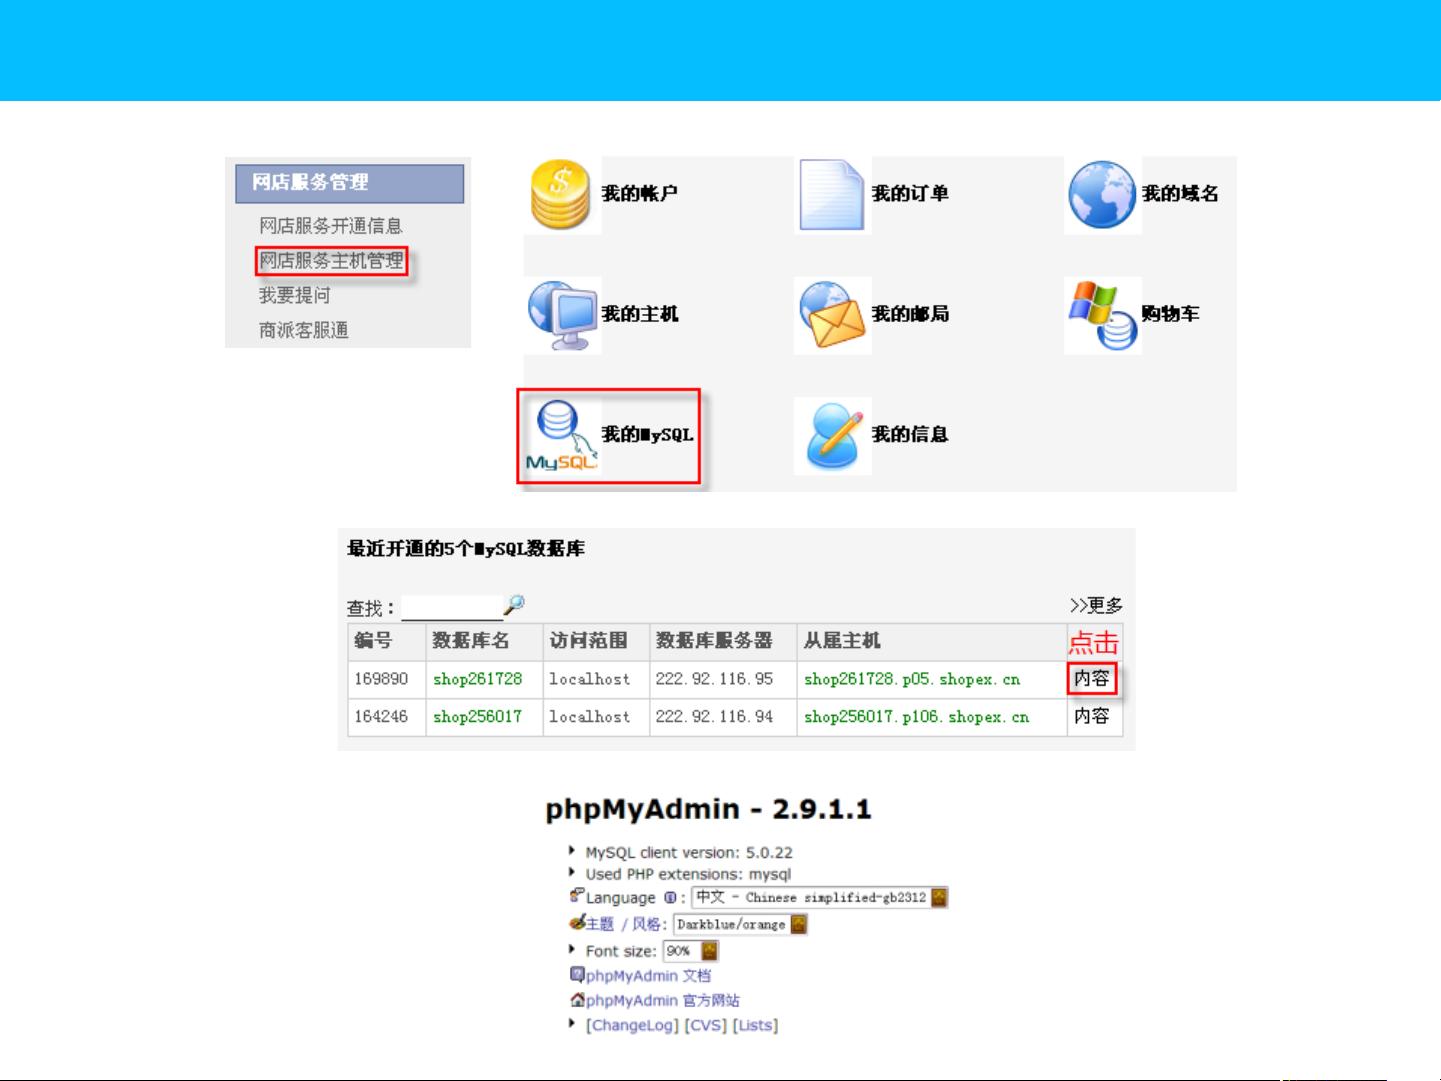This screenshot has width=1441, height=1081.
Task: Click the Language info icon
Action: pyautogui.click(x=670, y=897)
